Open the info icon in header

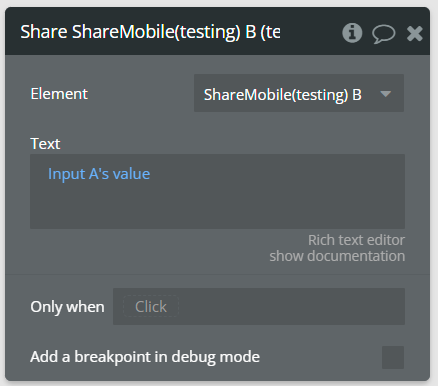352,33
